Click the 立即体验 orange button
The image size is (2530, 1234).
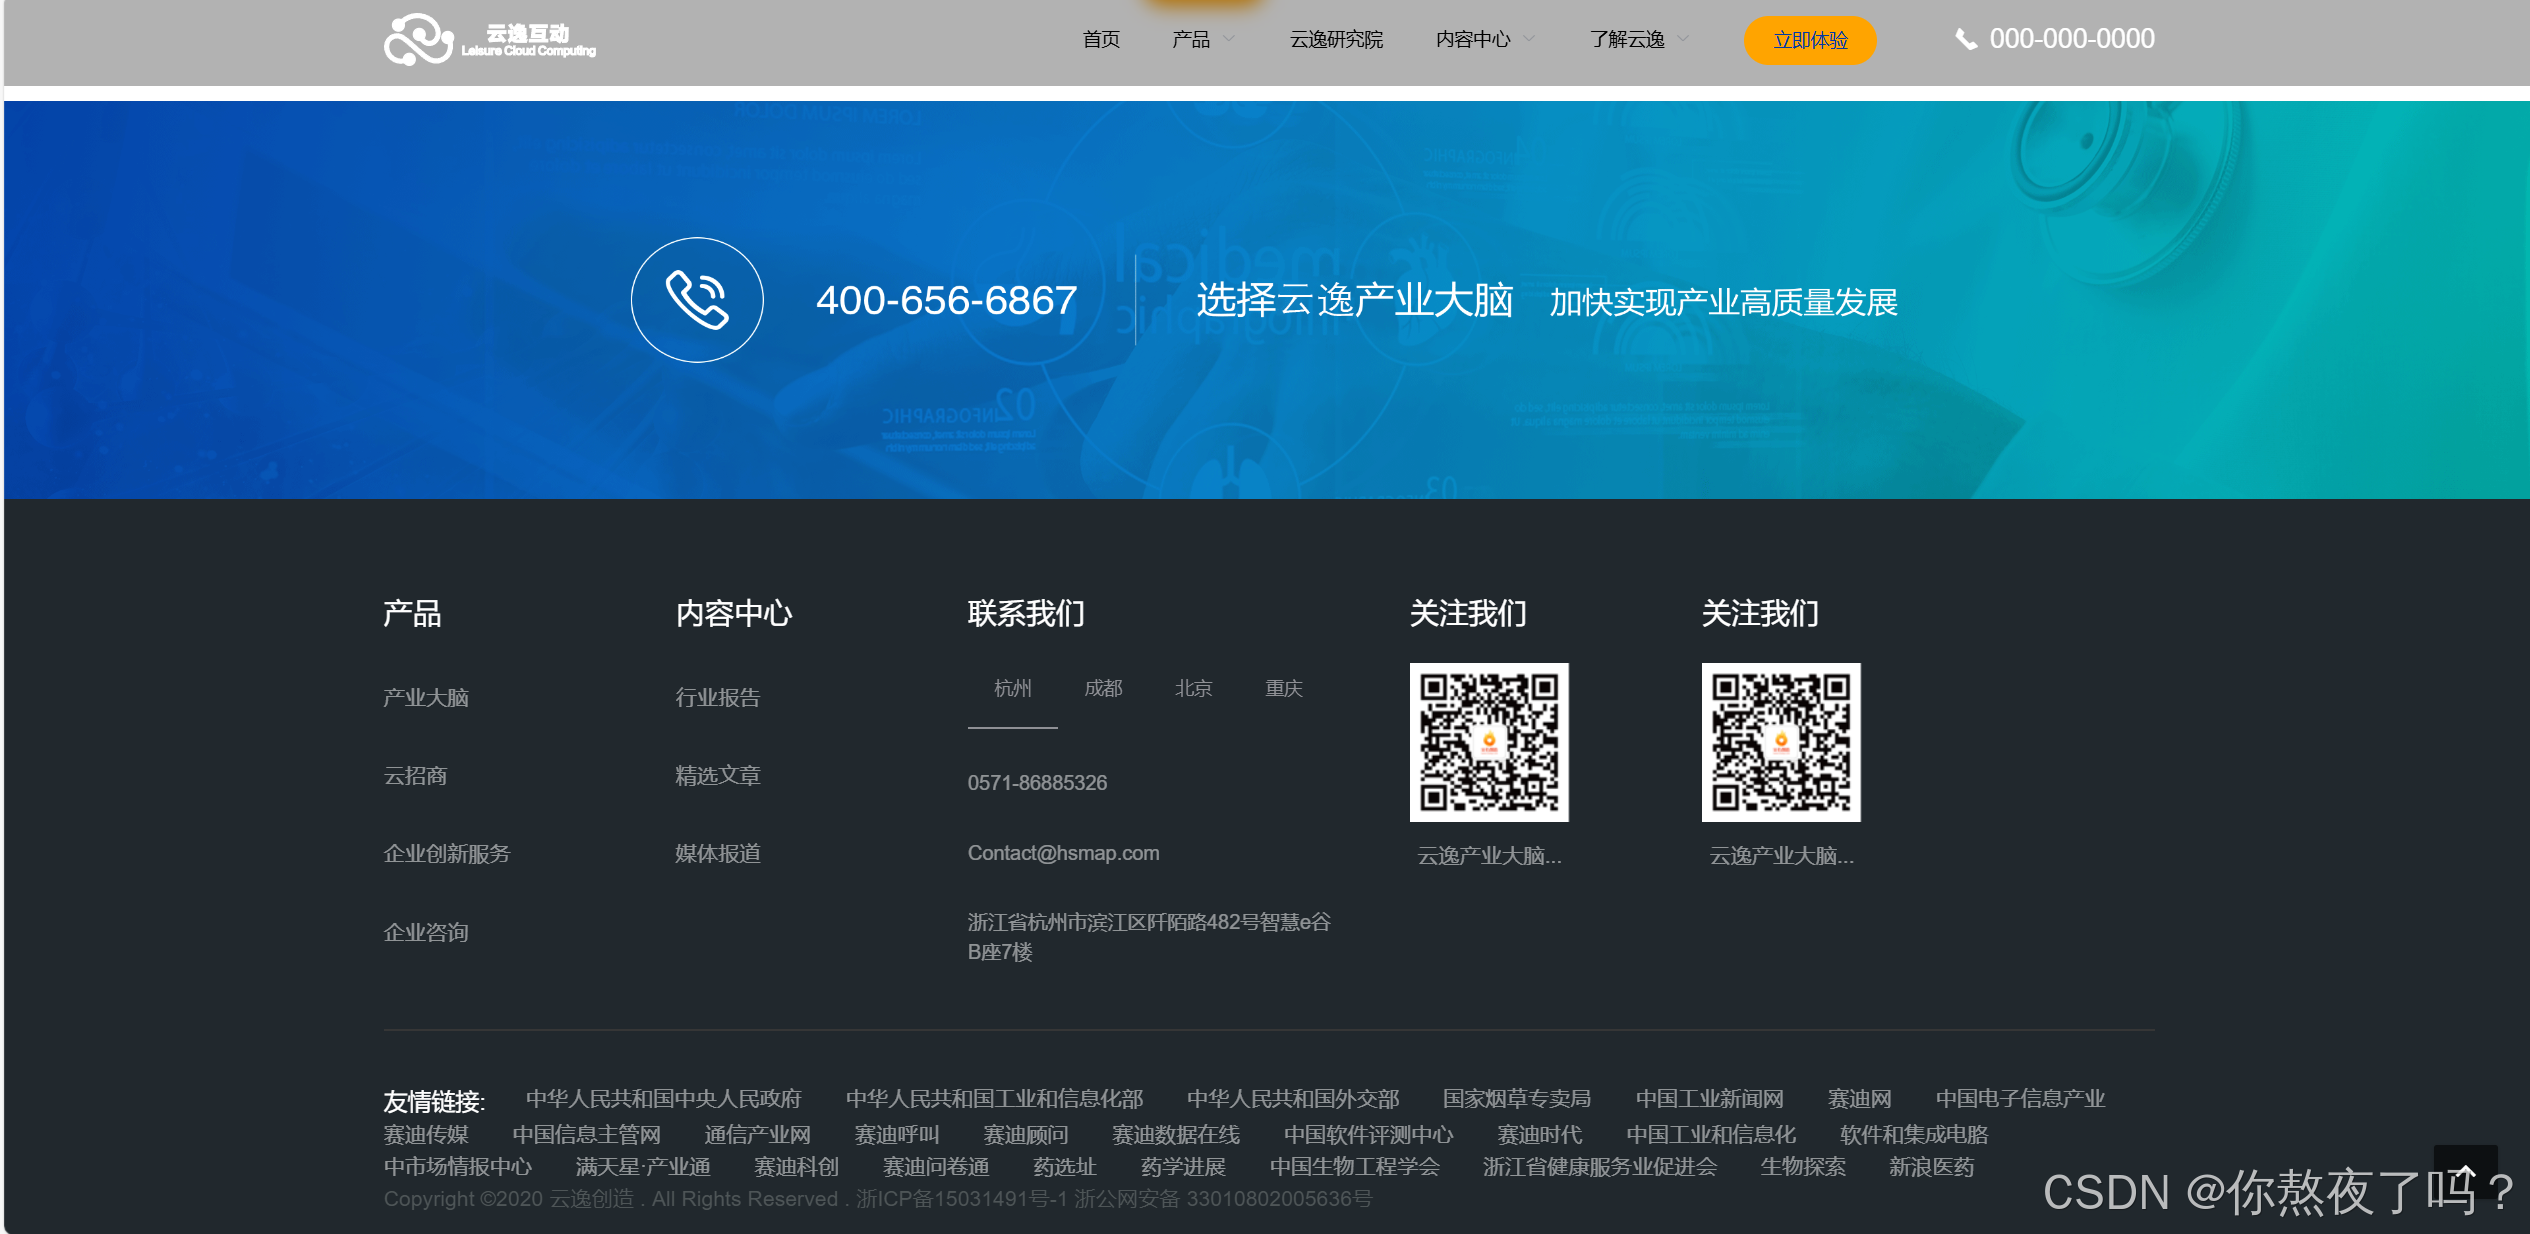[x=1810, y=40]
